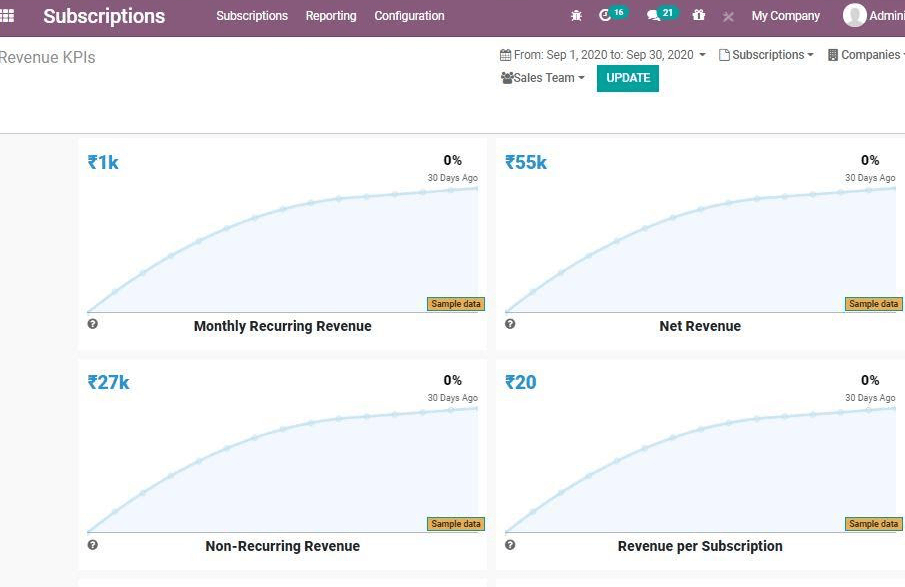Viewport: 905px width, 587px height.
Task: Click 0% change on Net Revenue card
Action: [x=870, y=160]
